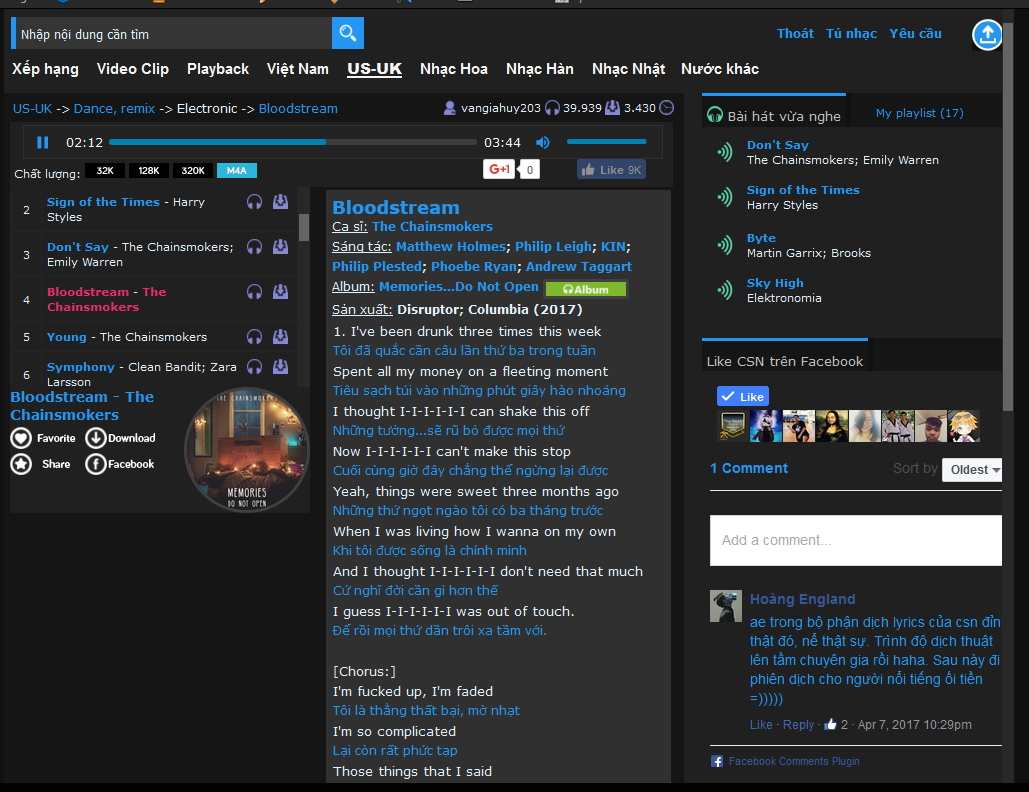Viewport: 1029px width, 792px height.
Task: Switch to My playlist (17) tab
Action: 919,113
